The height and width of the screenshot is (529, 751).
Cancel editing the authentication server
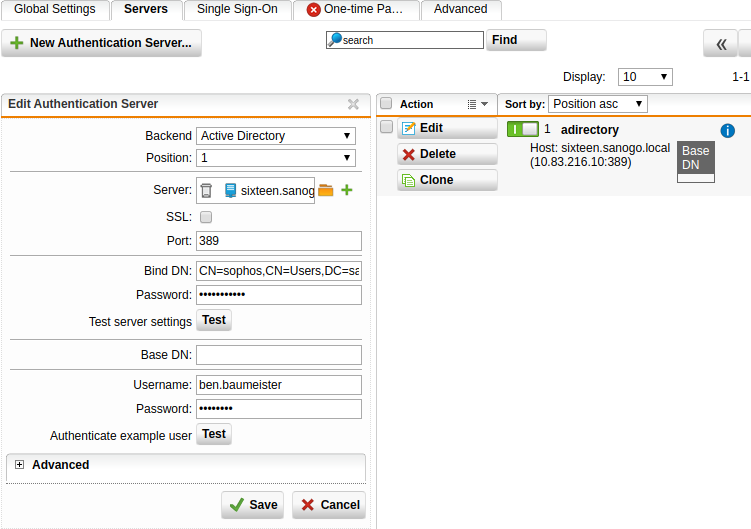[329, 505]
